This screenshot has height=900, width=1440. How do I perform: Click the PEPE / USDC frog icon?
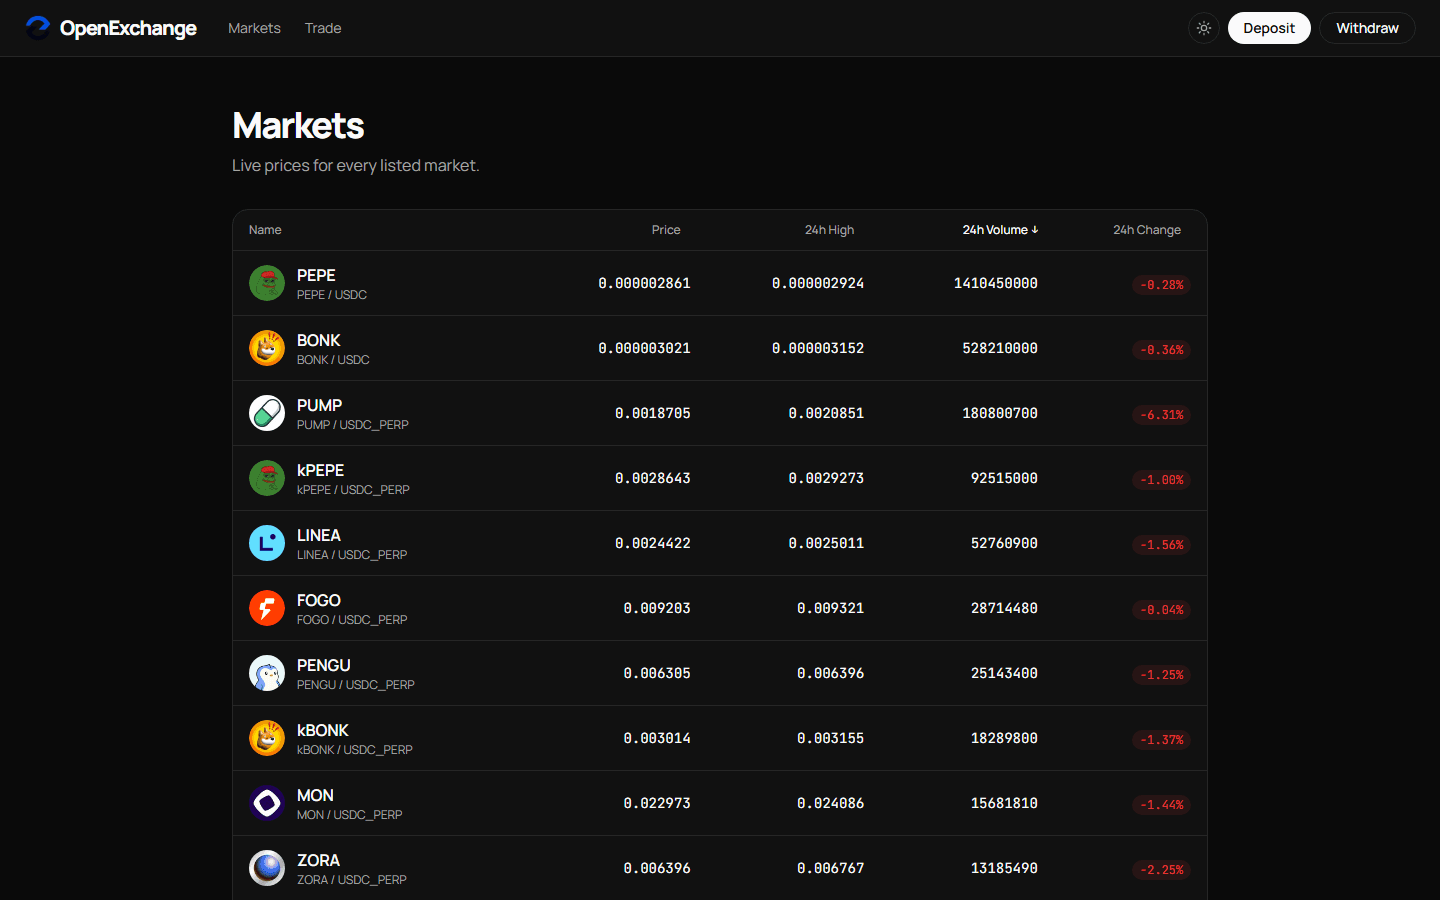(x=267, y=283)
